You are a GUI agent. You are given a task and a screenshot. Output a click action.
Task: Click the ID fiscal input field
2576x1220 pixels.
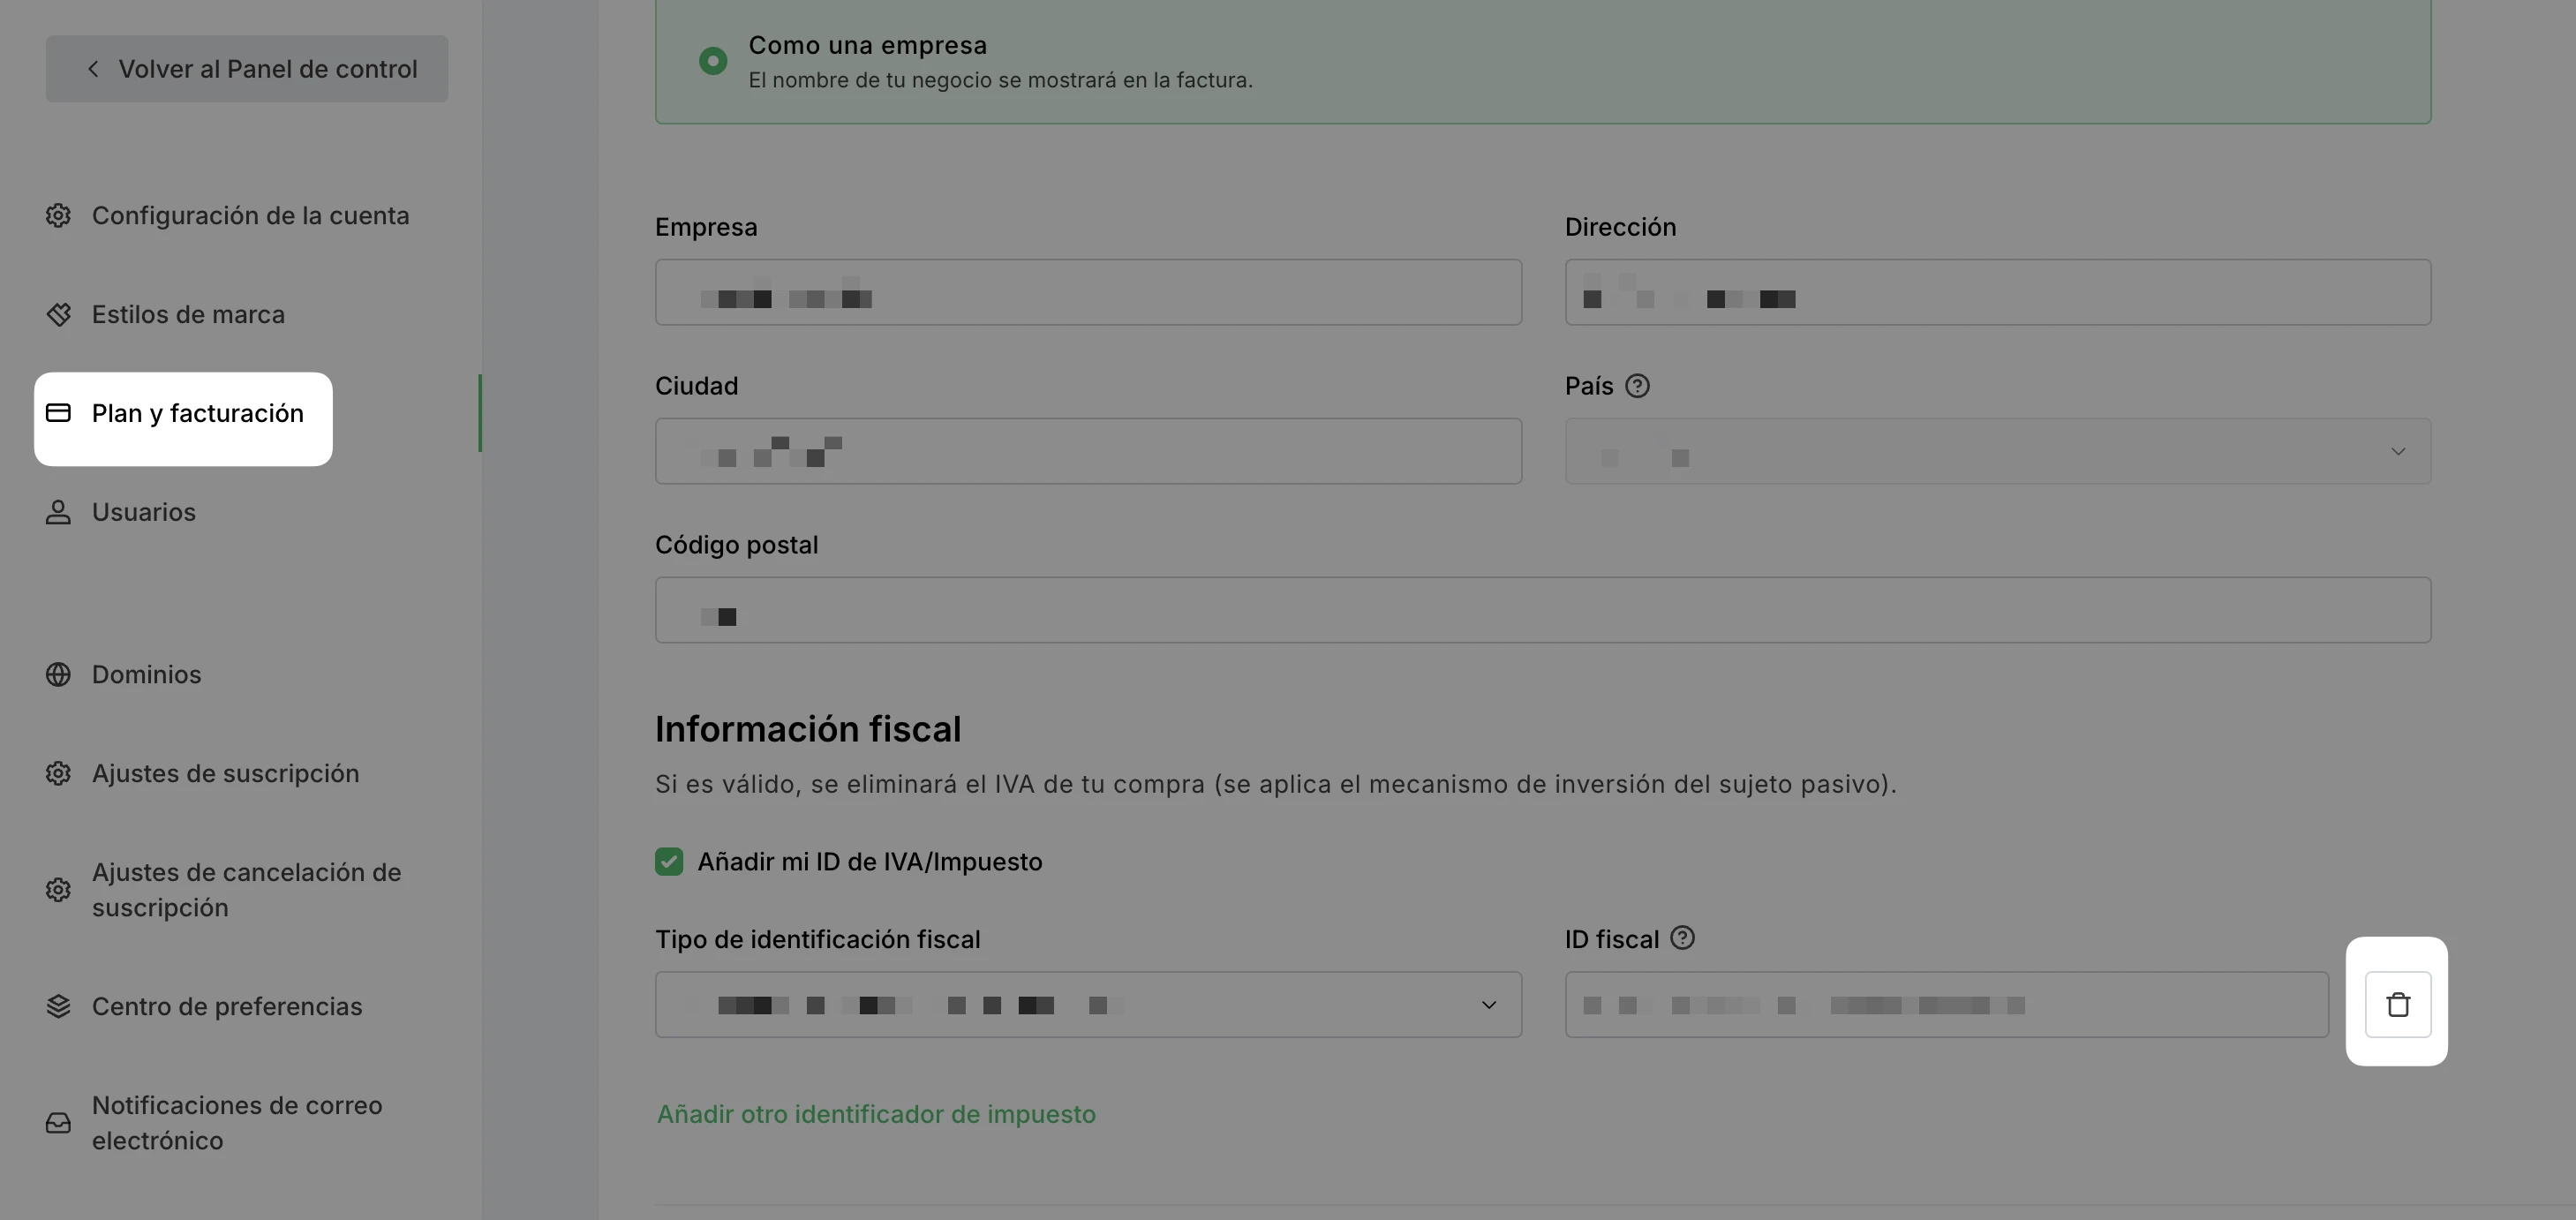click(x=1946, y=1005)
